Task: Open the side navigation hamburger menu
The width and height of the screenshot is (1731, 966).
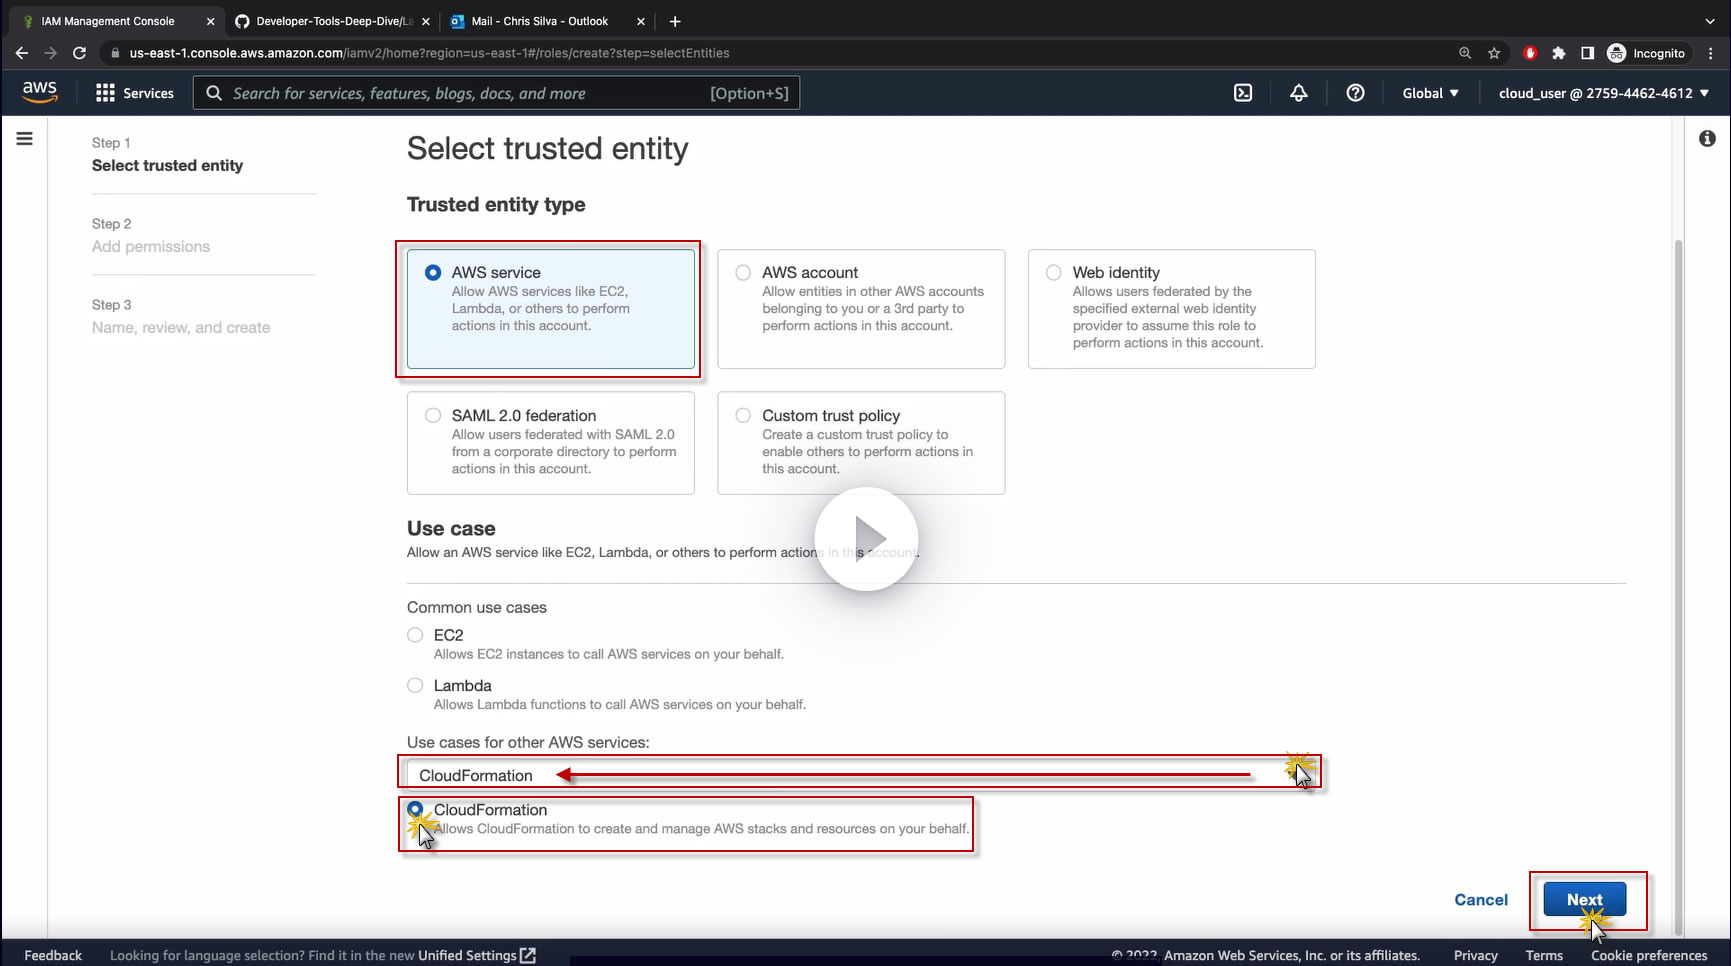Action: [x=25, y=139]
